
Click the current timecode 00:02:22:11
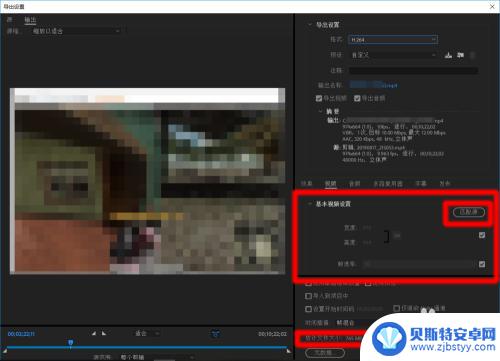click(21, 334)
